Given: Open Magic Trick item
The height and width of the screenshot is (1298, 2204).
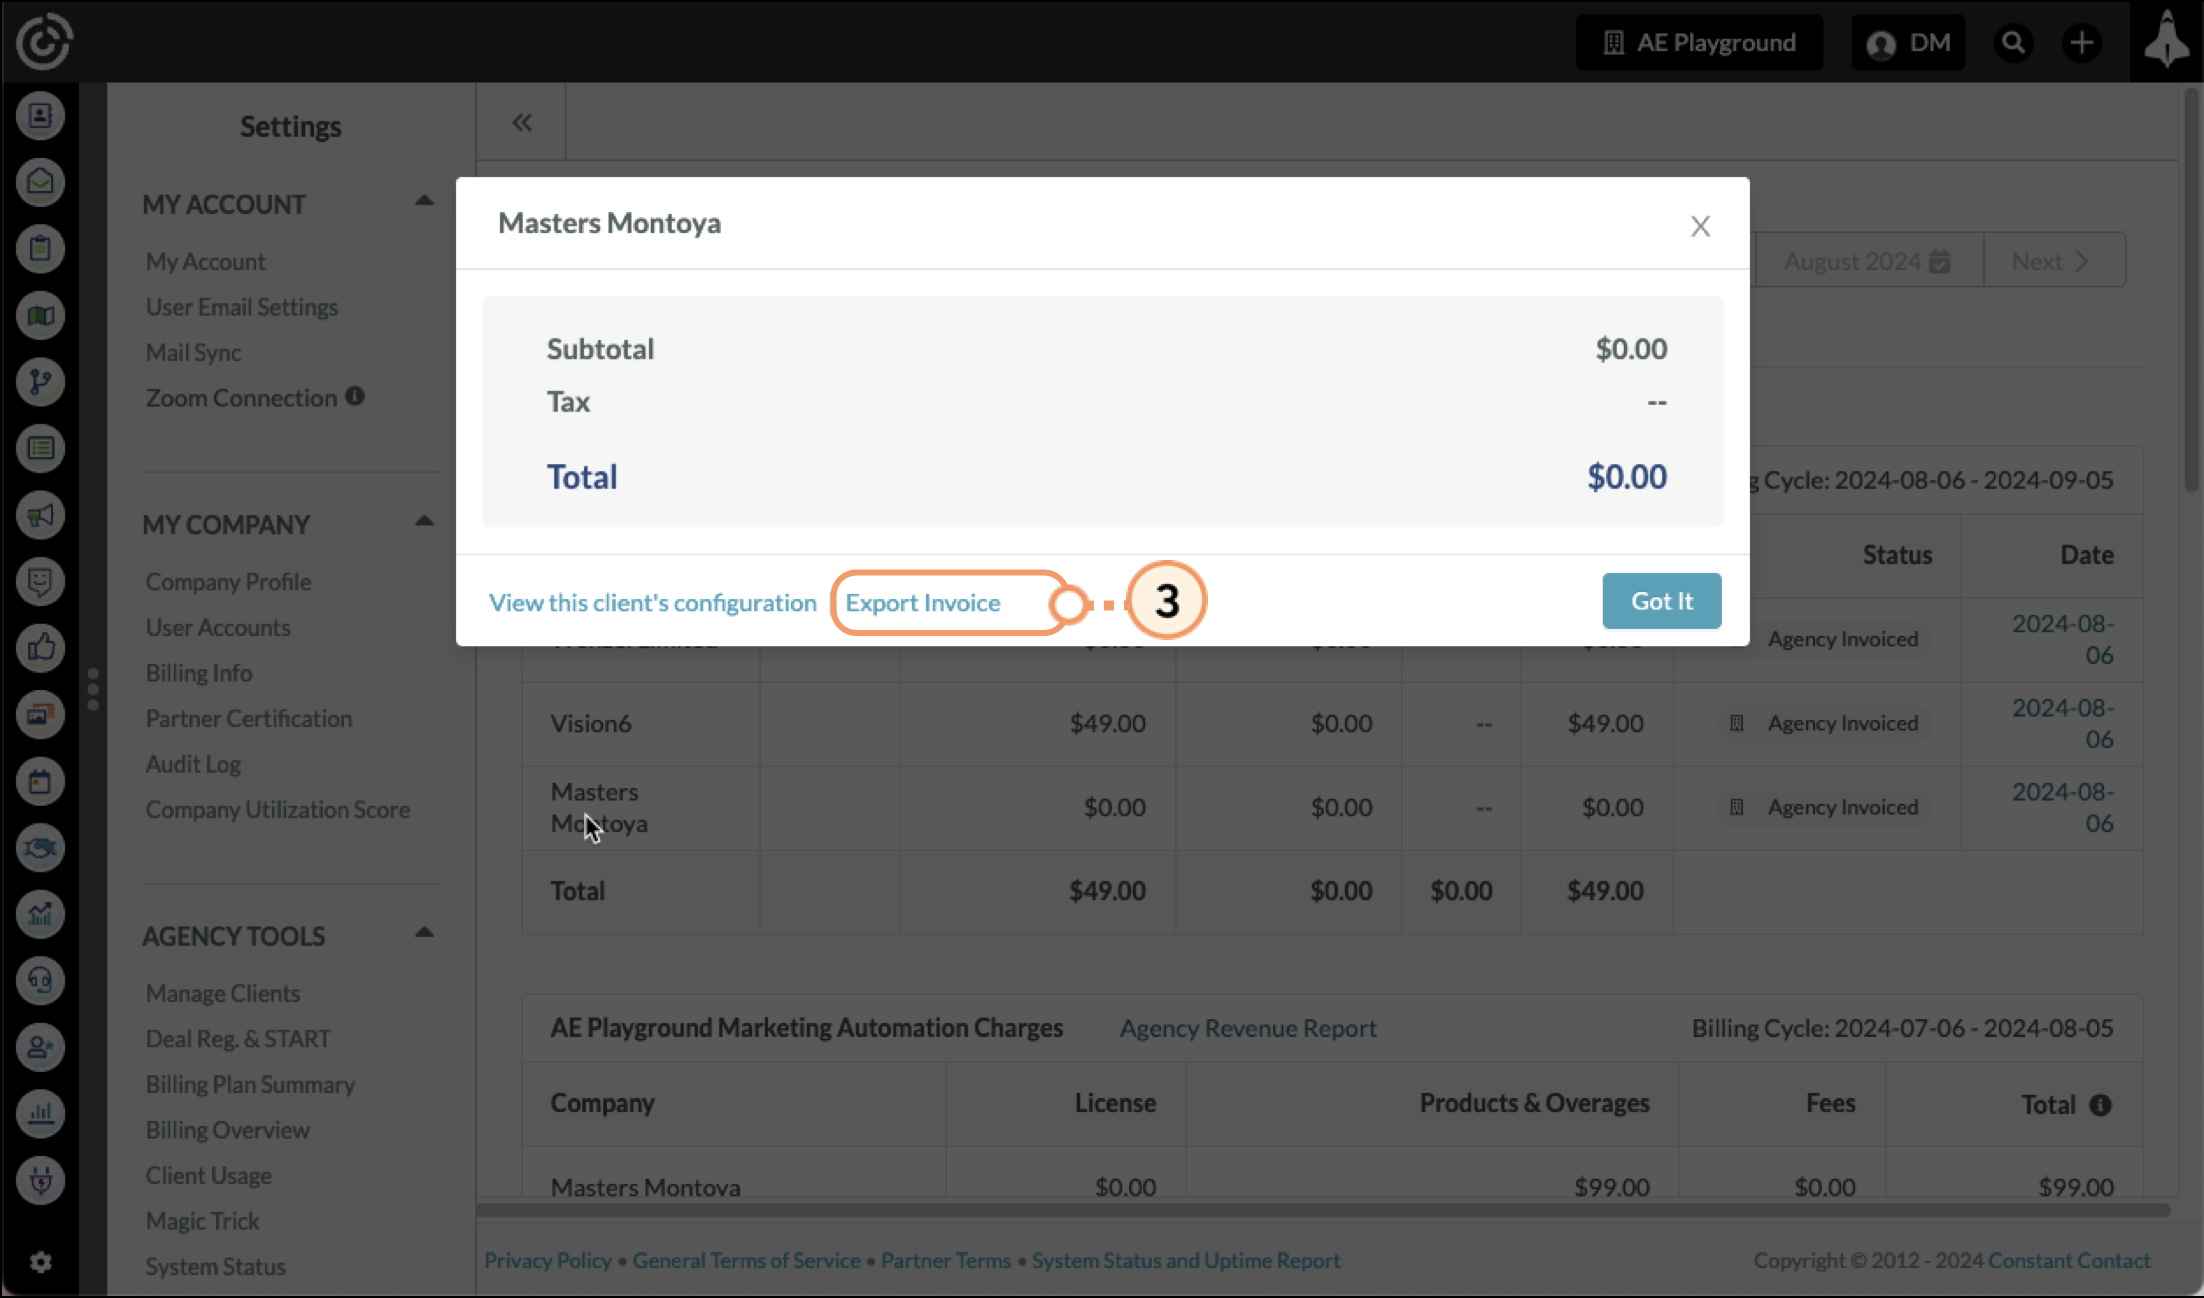Looking at the screenshot, I should click(x=202, y=1221).
